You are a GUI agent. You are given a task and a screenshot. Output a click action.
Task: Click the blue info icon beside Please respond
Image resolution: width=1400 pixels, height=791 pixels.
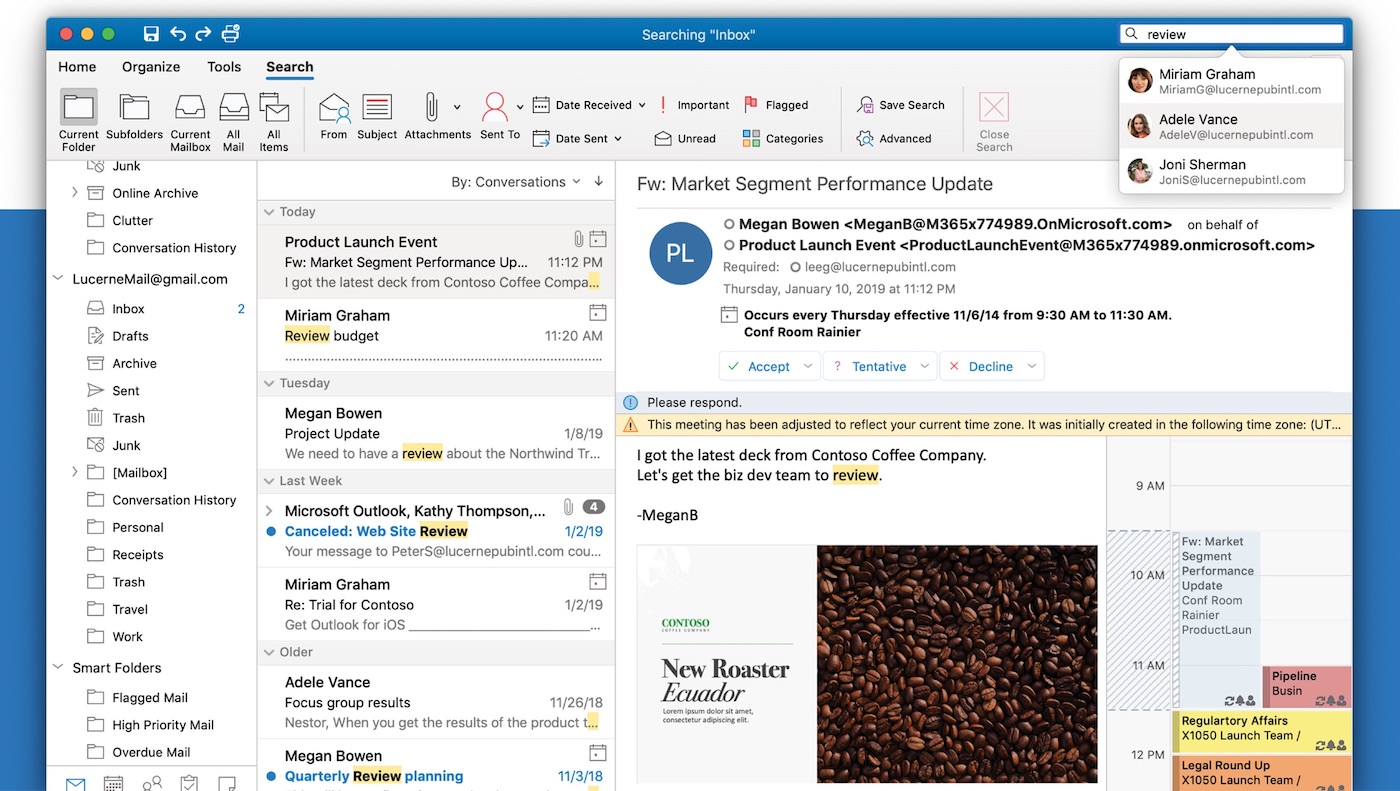coord(630,403)
